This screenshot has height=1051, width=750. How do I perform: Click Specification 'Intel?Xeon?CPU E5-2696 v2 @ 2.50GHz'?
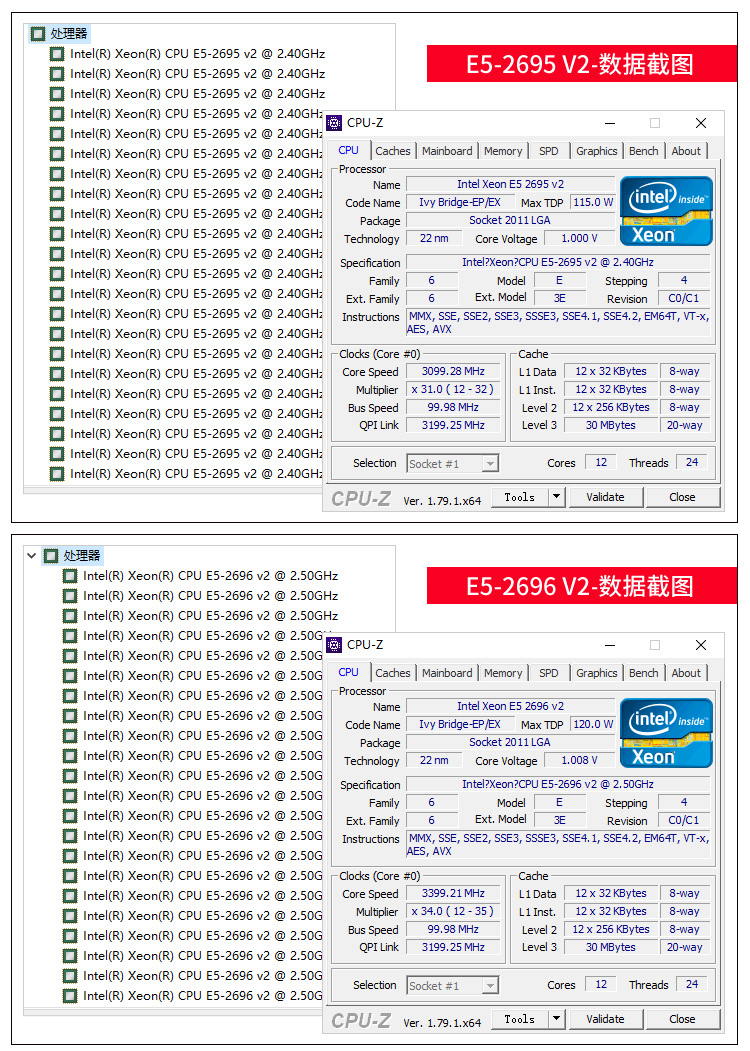click(558, 785)
